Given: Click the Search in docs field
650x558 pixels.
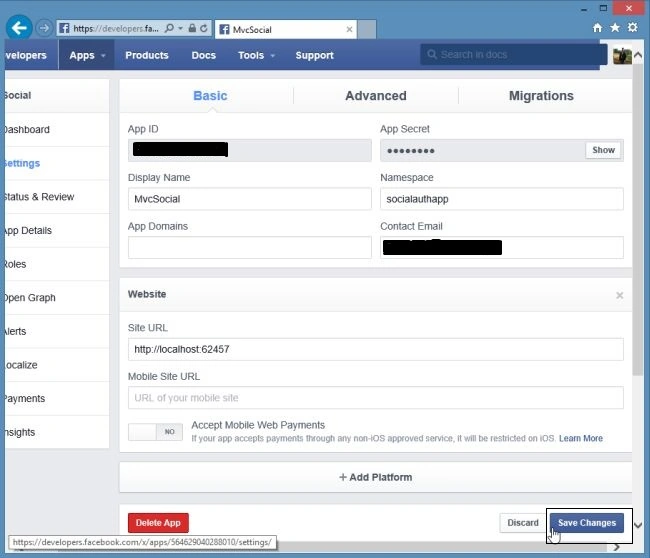Looking at the screenshot, I should coord(514,55).
